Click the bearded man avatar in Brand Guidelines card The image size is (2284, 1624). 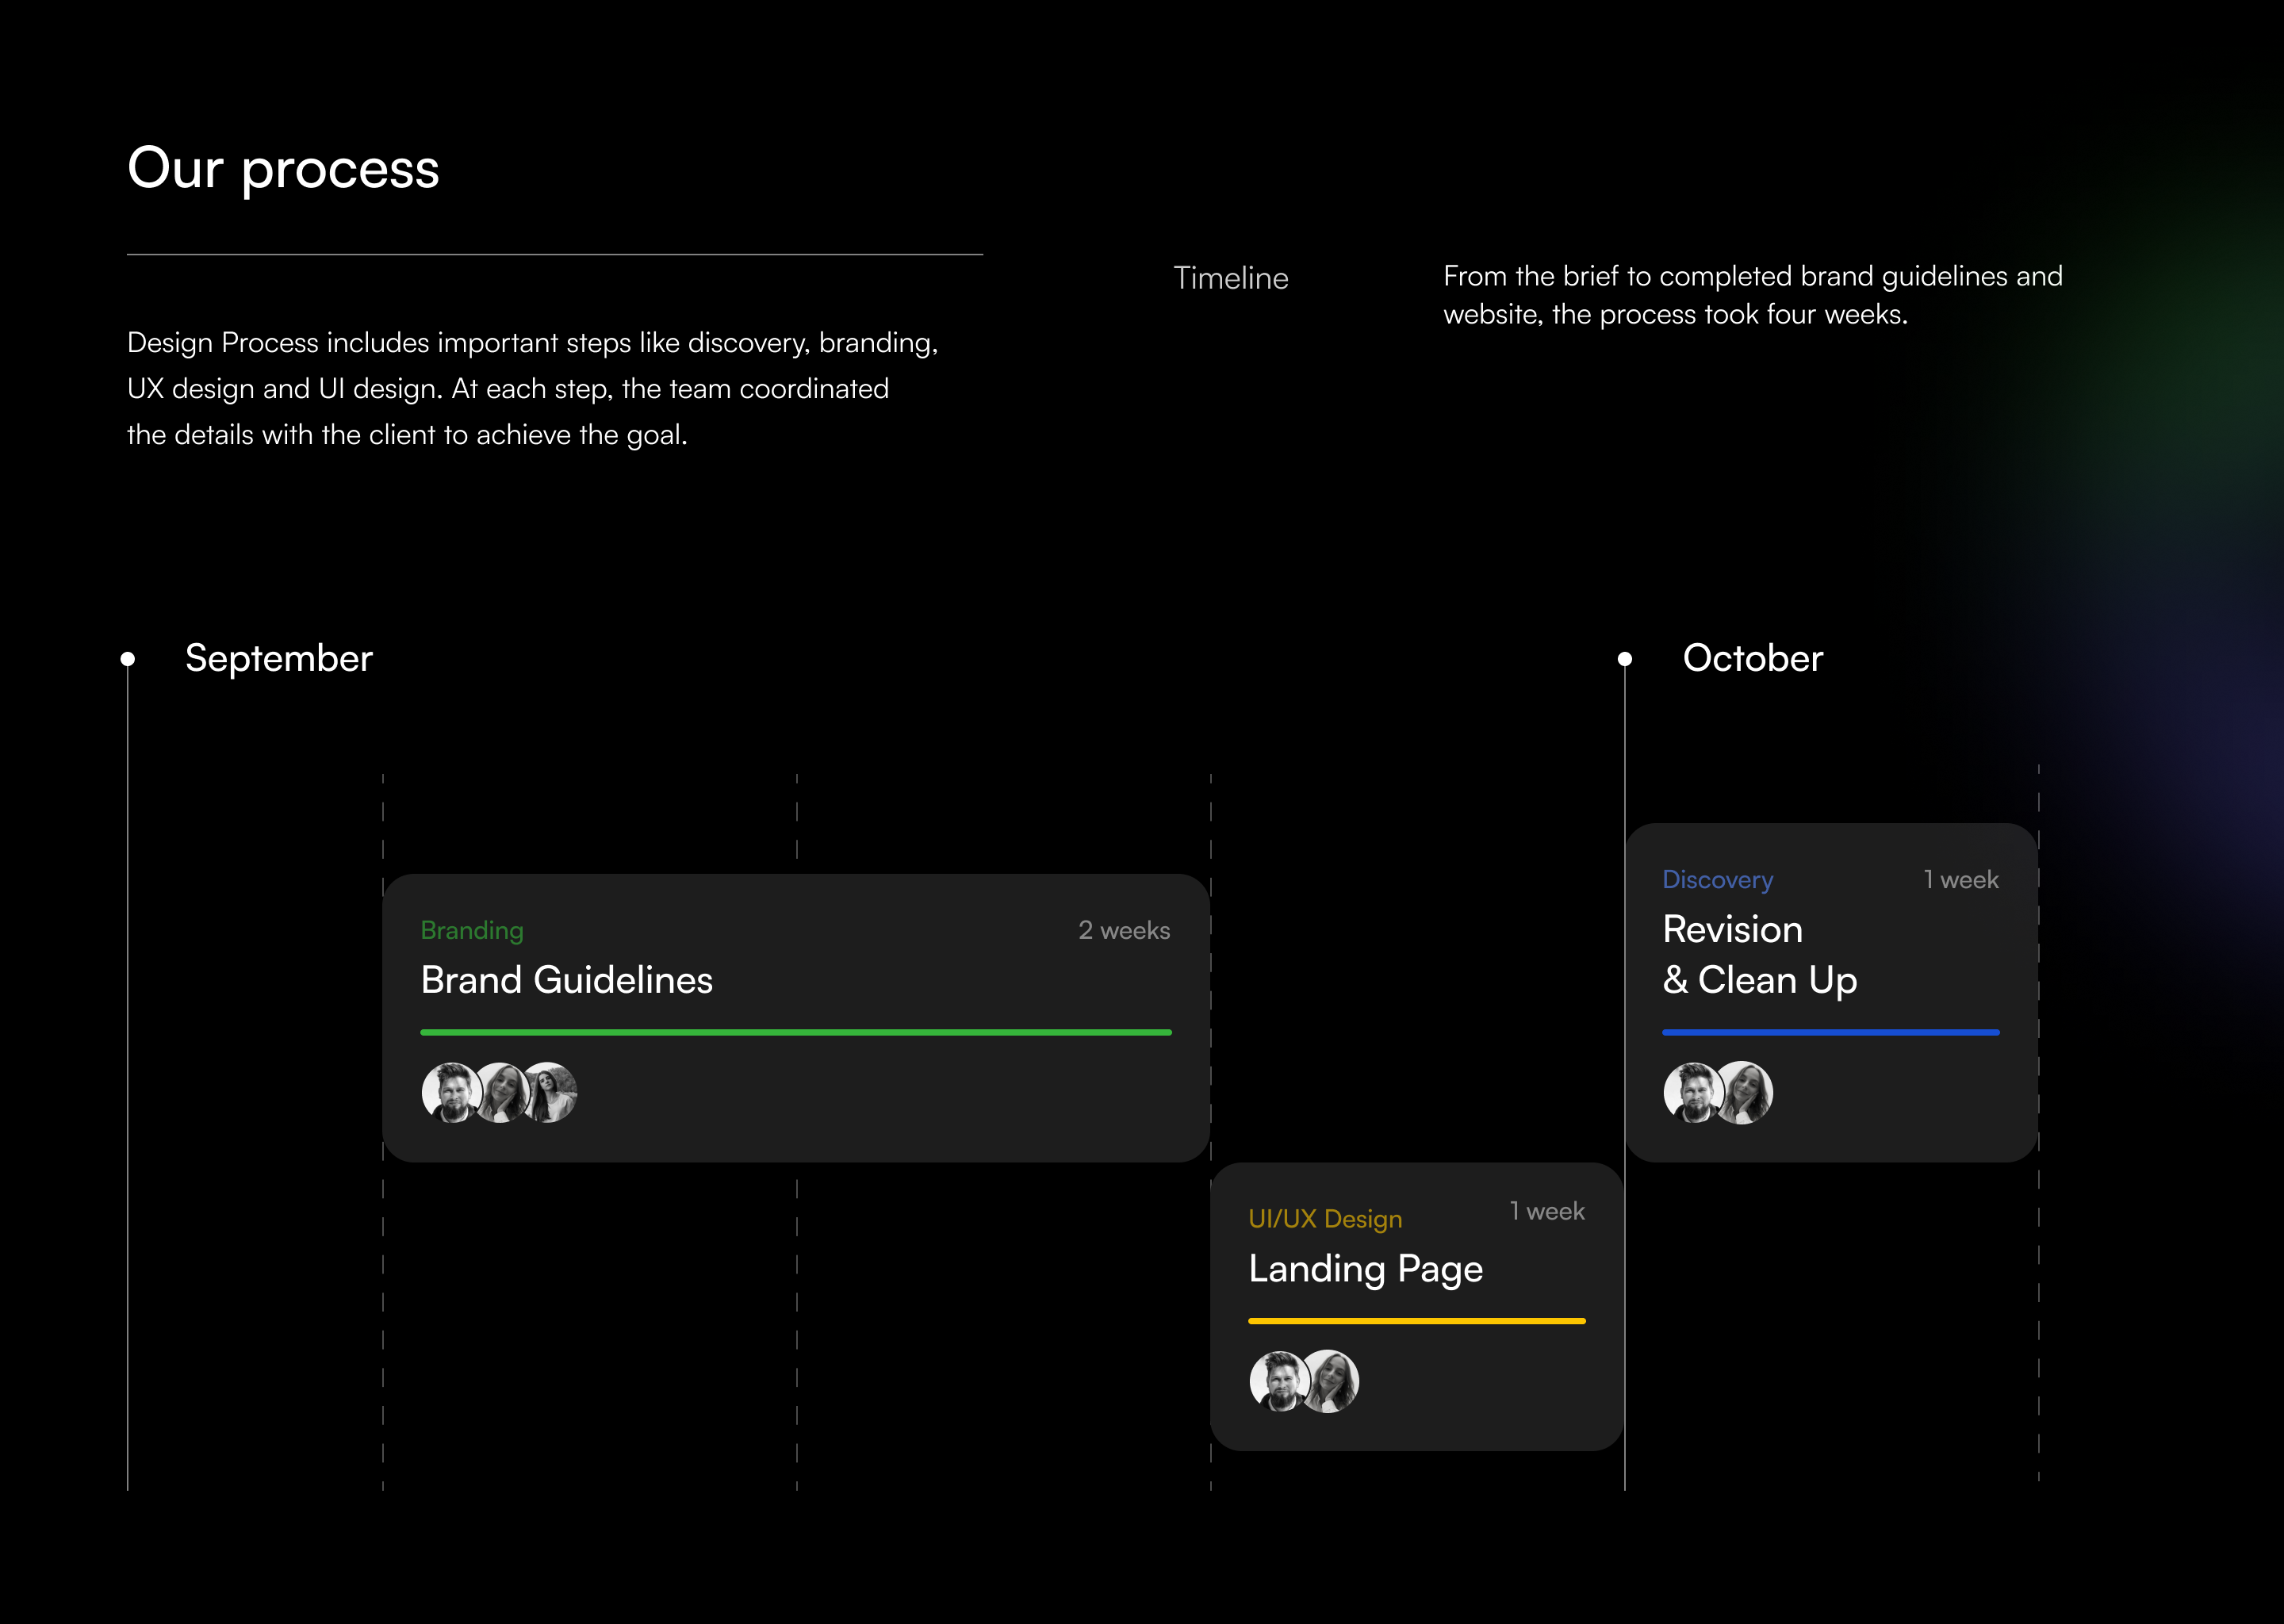point(451,1093)
